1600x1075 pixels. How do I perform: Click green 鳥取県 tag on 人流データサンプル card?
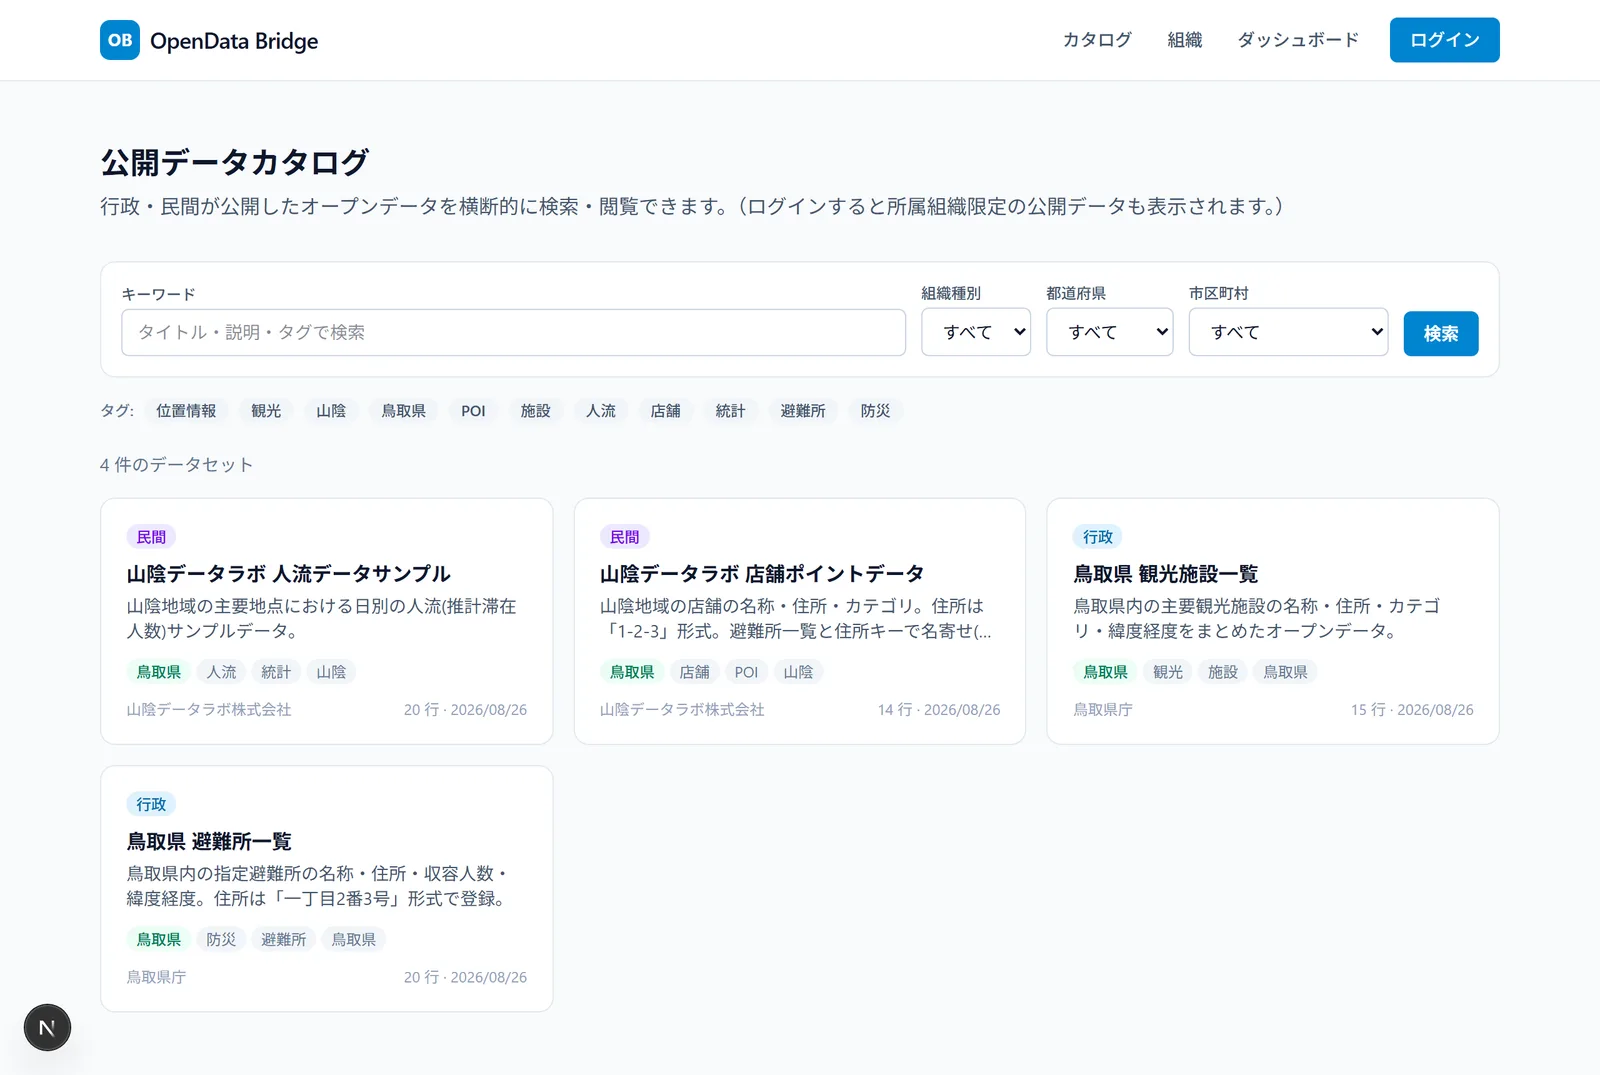coord(159,672)
